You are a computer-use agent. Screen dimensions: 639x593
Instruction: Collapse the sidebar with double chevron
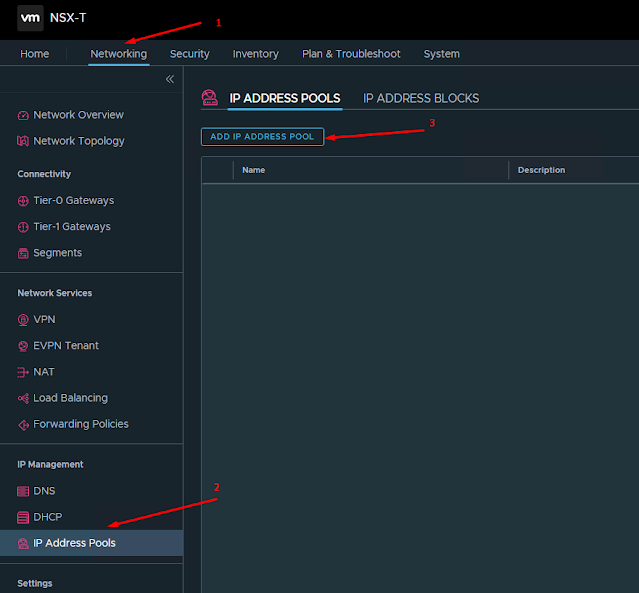[x=170, y=79]
